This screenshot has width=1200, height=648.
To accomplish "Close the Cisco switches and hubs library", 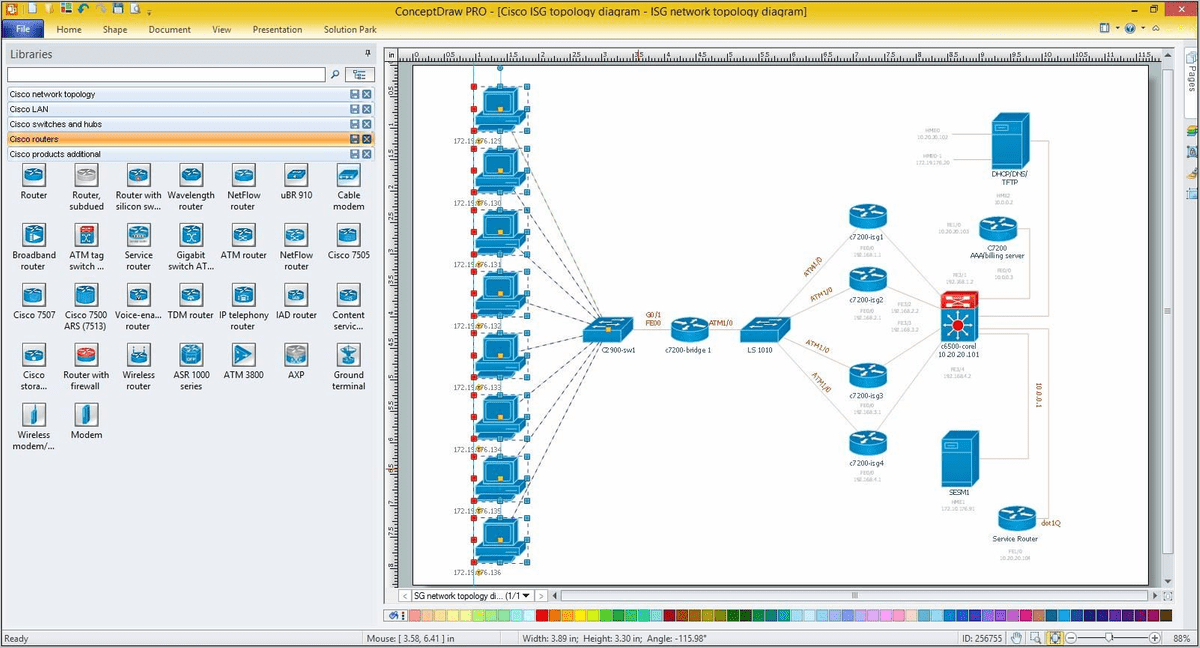I will pyautogui.click(x=367, y=123).
